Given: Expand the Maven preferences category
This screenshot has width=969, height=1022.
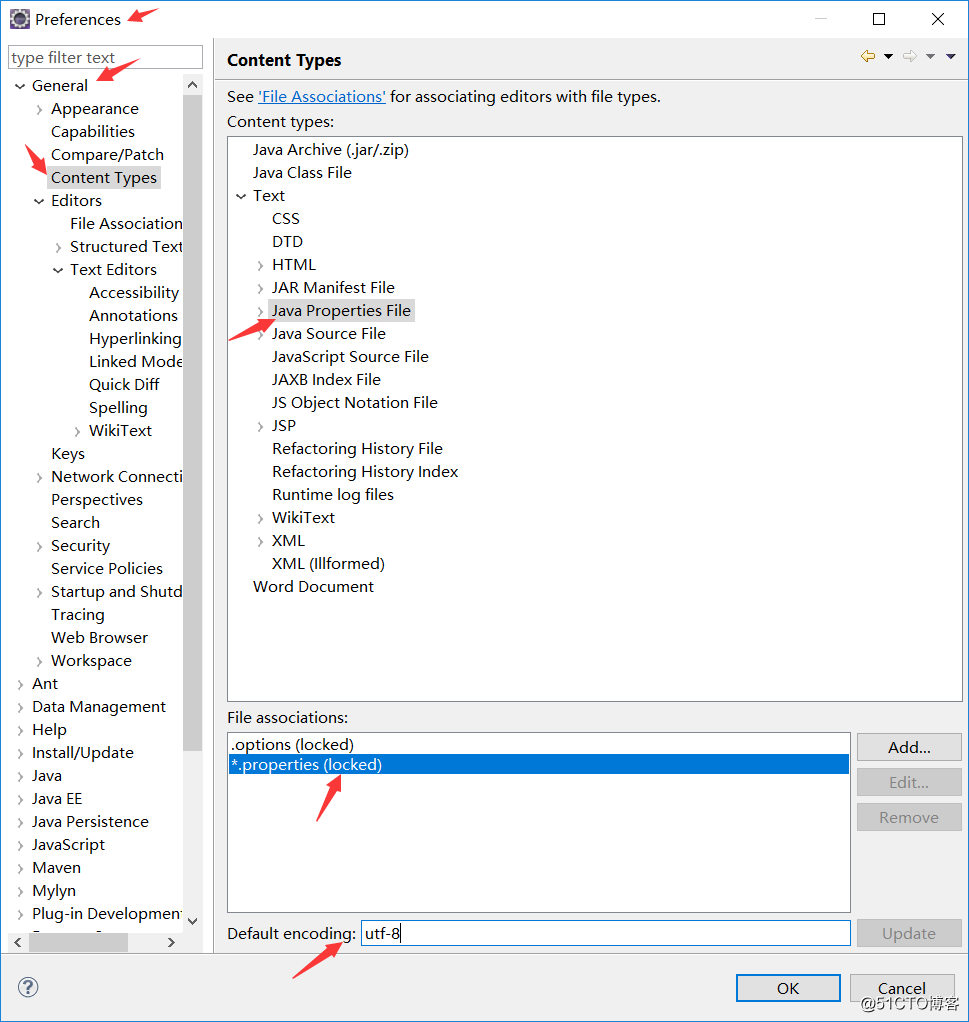Looking at the screenshot, I should tap(20, 868).
